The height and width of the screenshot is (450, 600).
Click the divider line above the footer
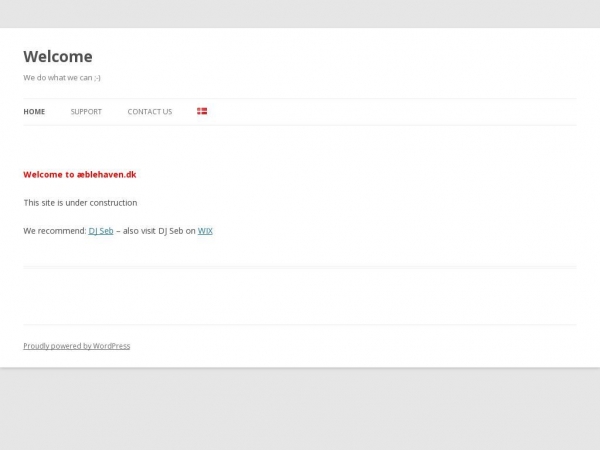[x=300, y=324]
